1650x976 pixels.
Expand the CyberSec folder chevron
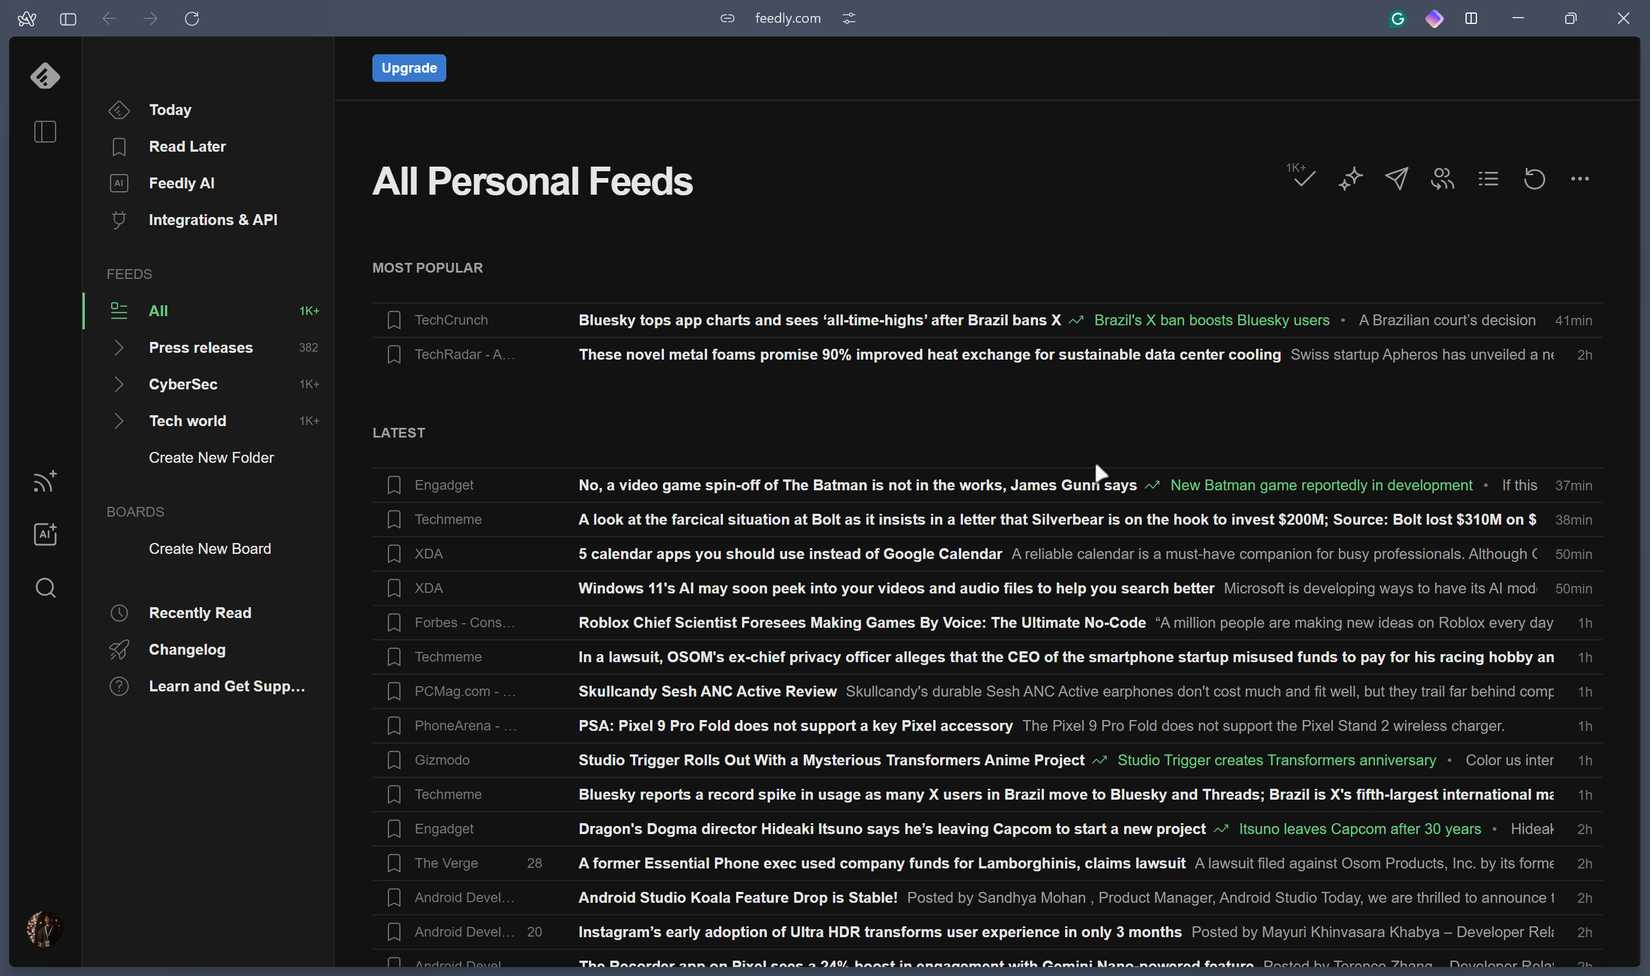coord(118,384)
